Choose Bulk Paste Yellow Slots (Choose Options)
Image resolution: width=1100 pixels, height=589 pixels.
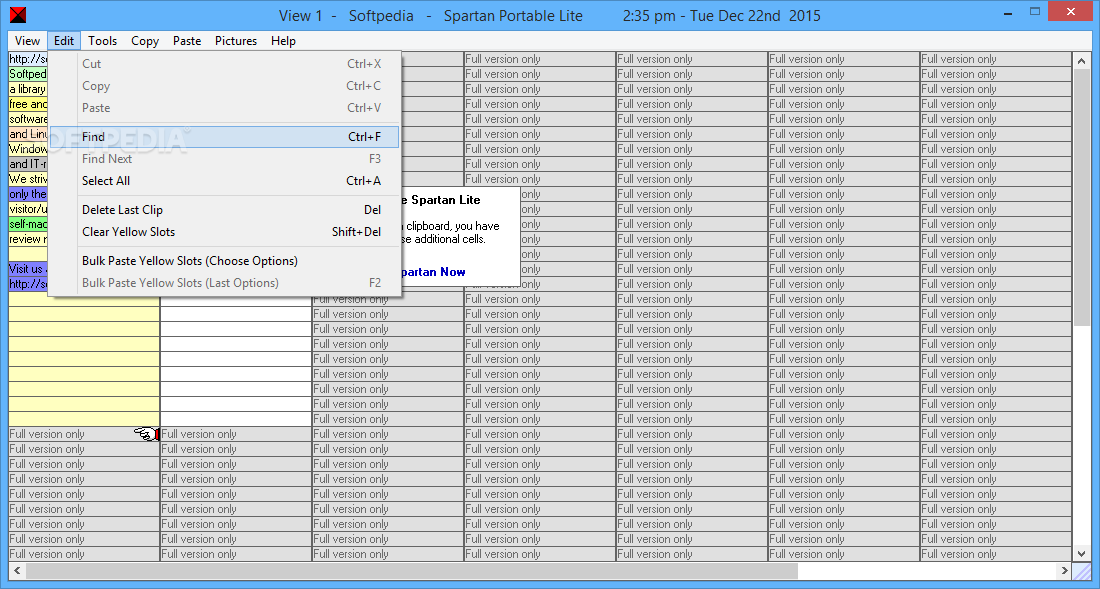(x=224, y=261)
